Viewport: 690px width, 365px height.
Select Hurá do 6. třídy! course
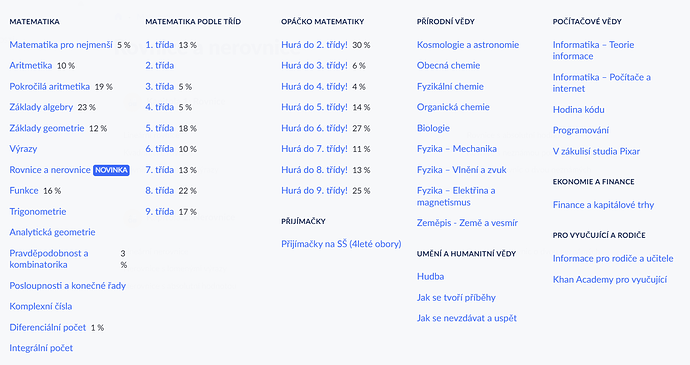coord(314,128)
